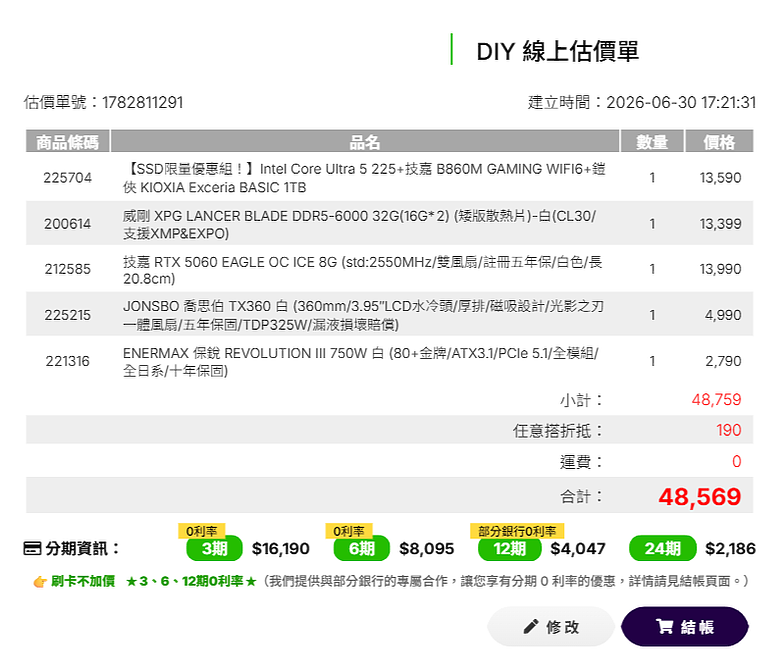
Task: Select the RTX 5060 EAGLE OC ICE row
Action: (x=390, y=269)
